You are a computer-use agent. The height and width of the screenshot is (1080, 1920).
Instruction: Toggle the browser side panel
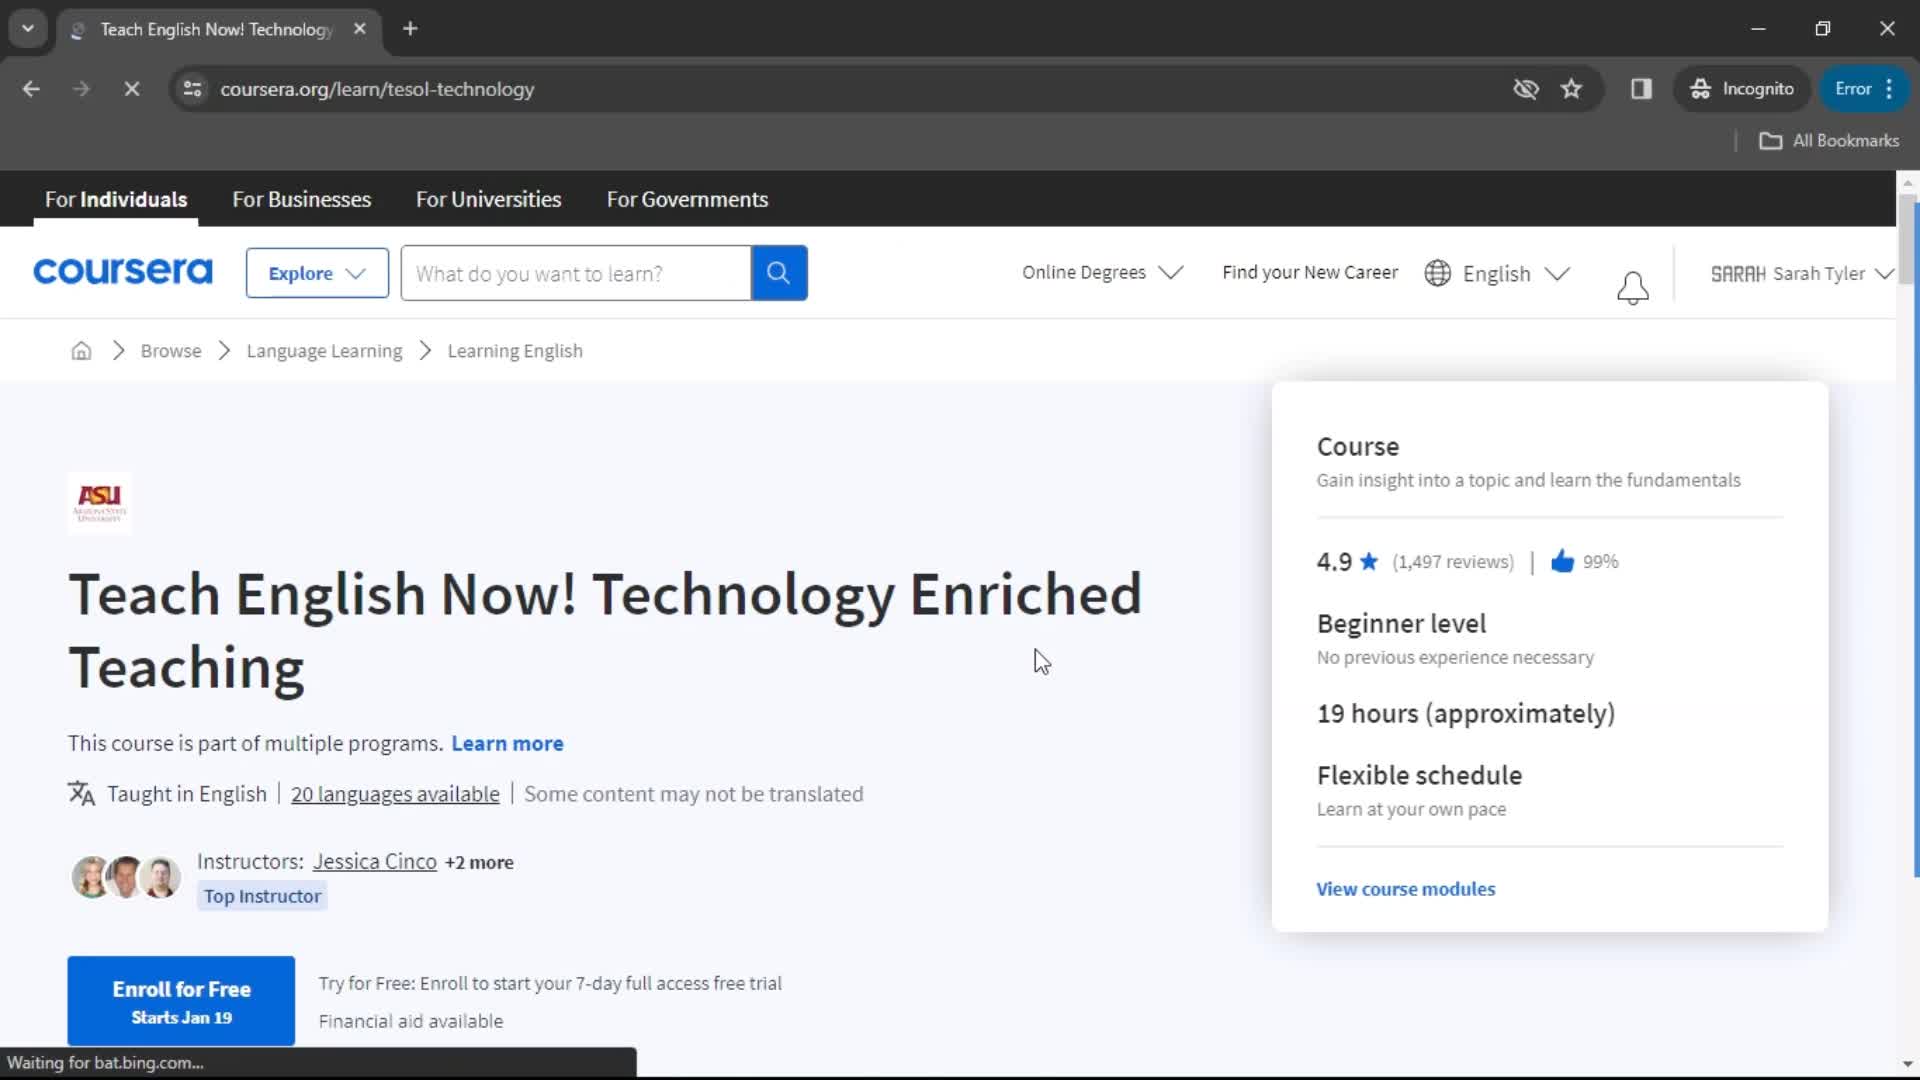click(x=1641, y=89)
